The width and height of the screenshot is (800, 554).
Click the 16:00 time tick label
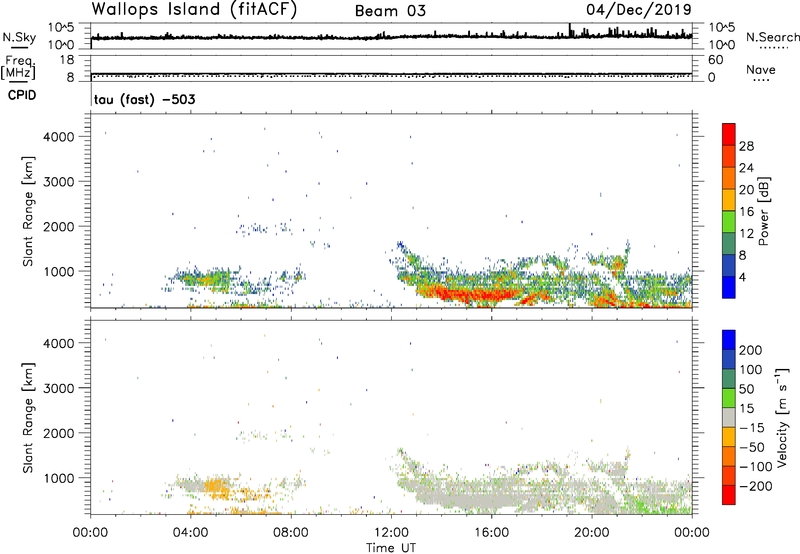click(x=491, y=533)
